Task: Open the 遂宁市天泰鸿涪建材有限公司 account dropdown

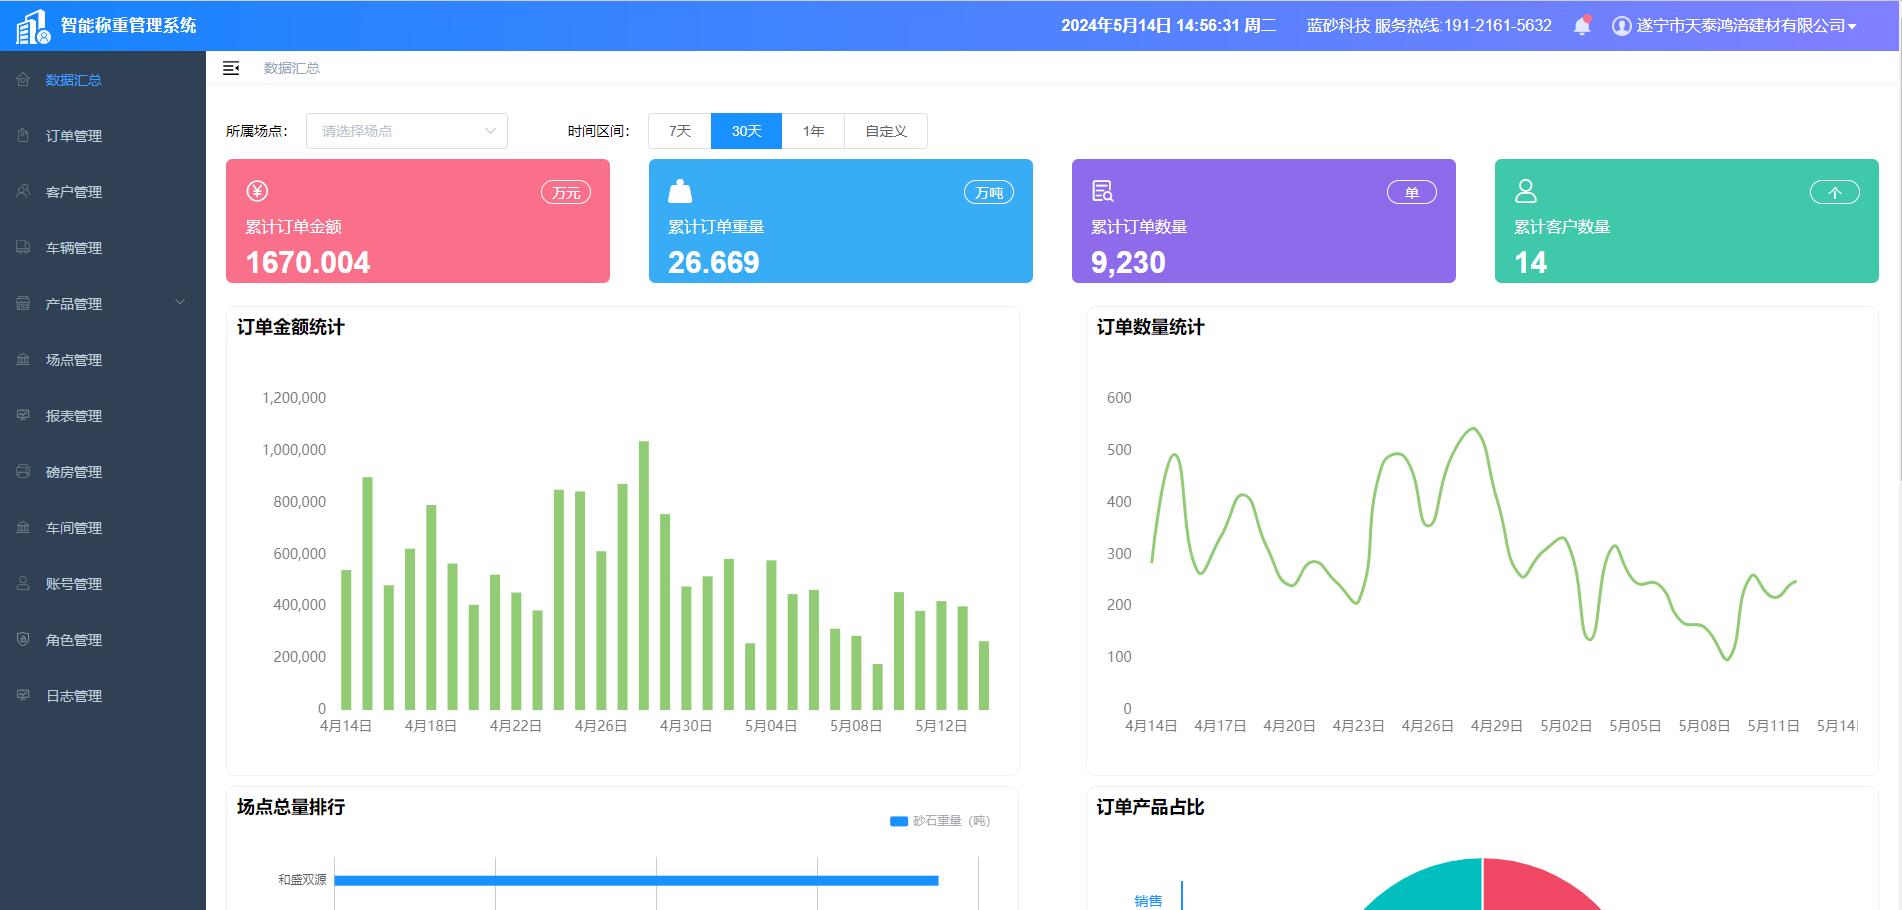Action: point(1745,26)
